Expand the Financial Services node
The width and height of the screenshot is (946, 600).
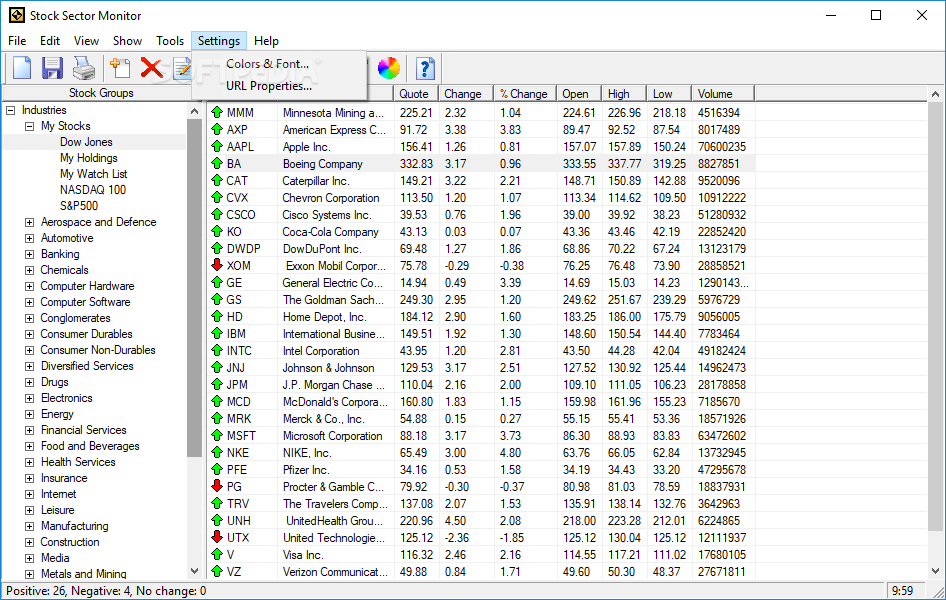[29, 430]
